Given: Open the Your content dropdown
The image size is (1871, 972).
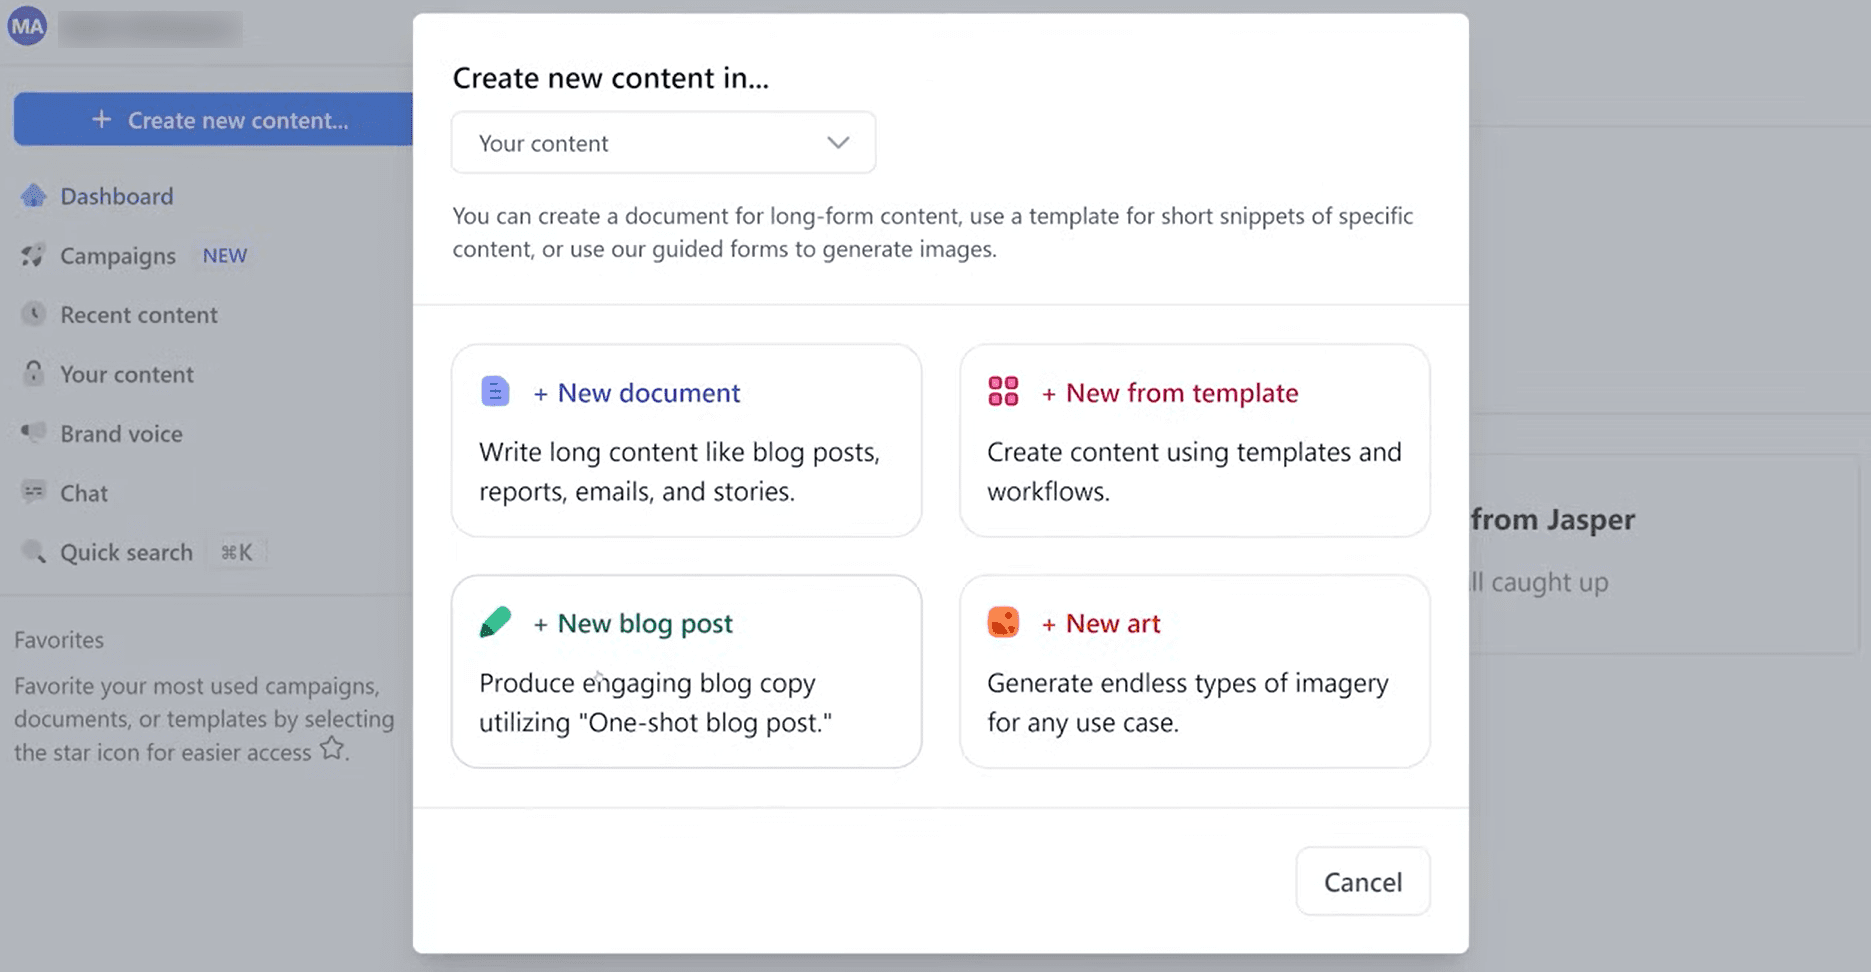Looking at the screenshot, I should tap(663, 143).
